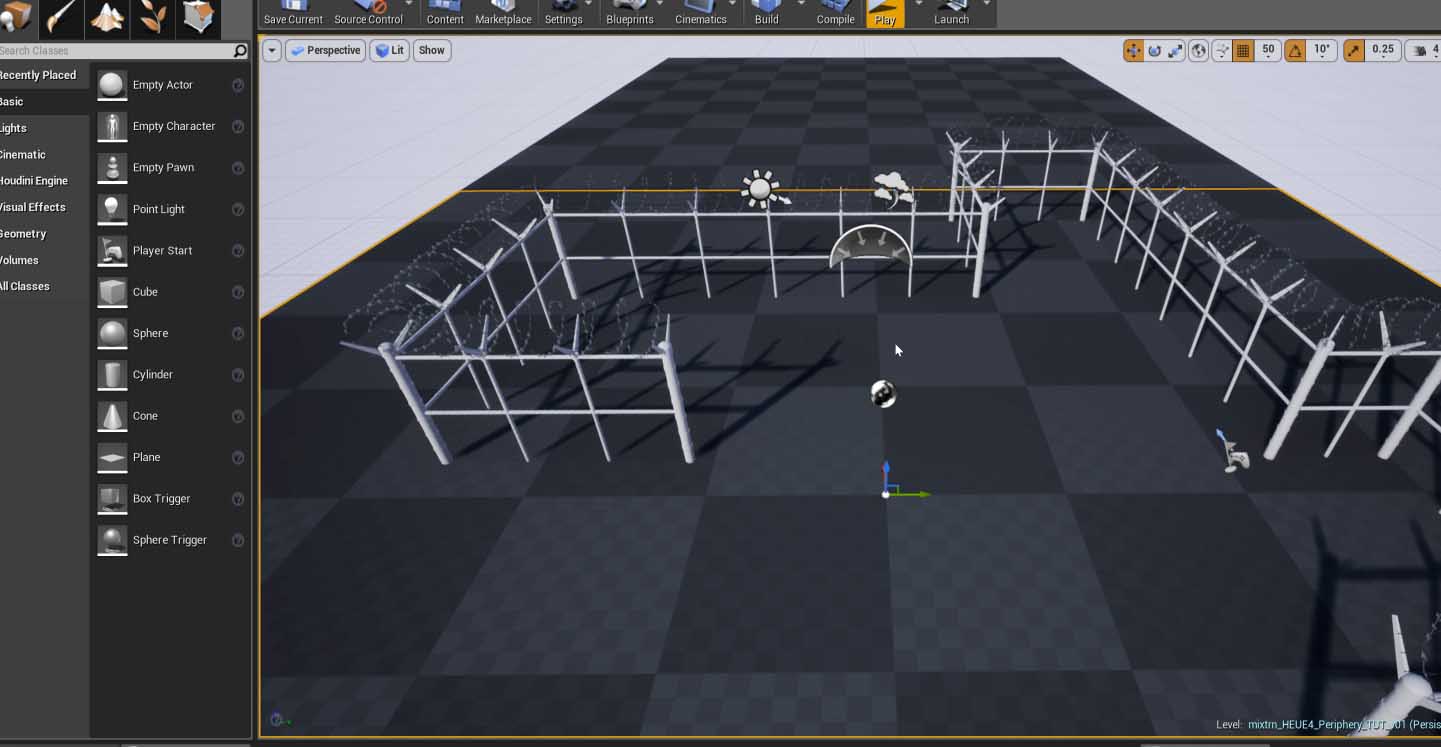Click the Show viewport button

tap(431, 50)
